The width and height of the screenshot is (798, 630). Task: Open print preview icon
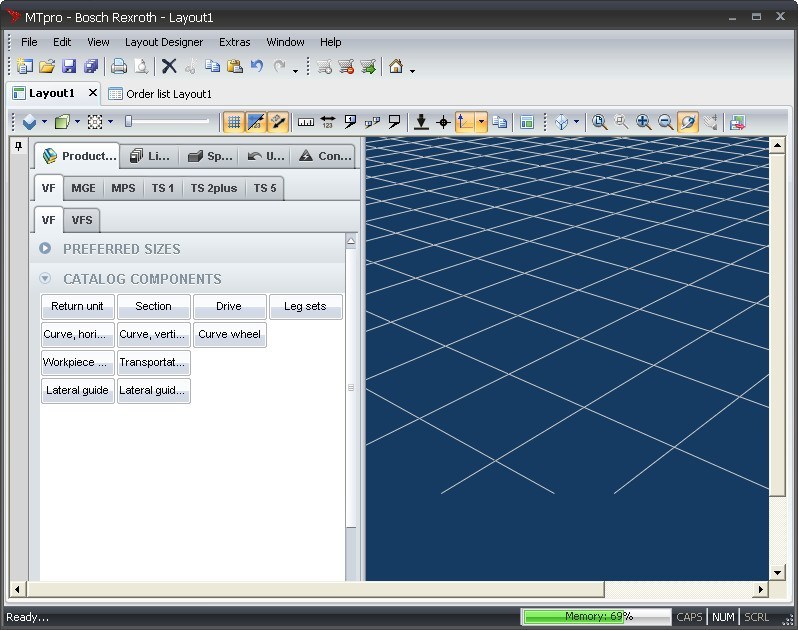coord(141,67)
